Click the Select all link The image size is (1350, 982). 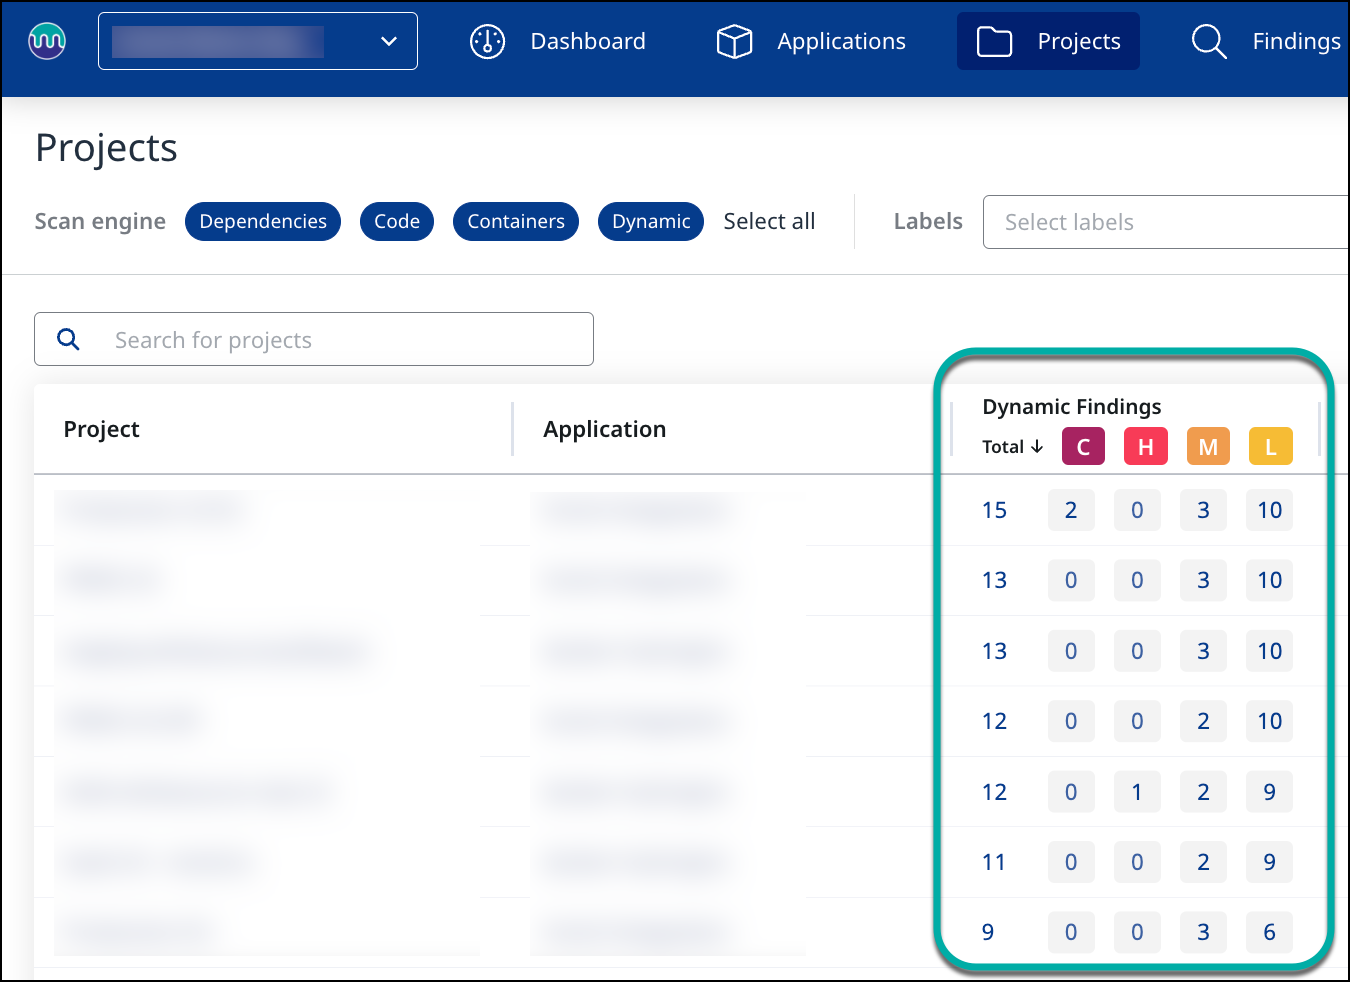tap(769, 222)
